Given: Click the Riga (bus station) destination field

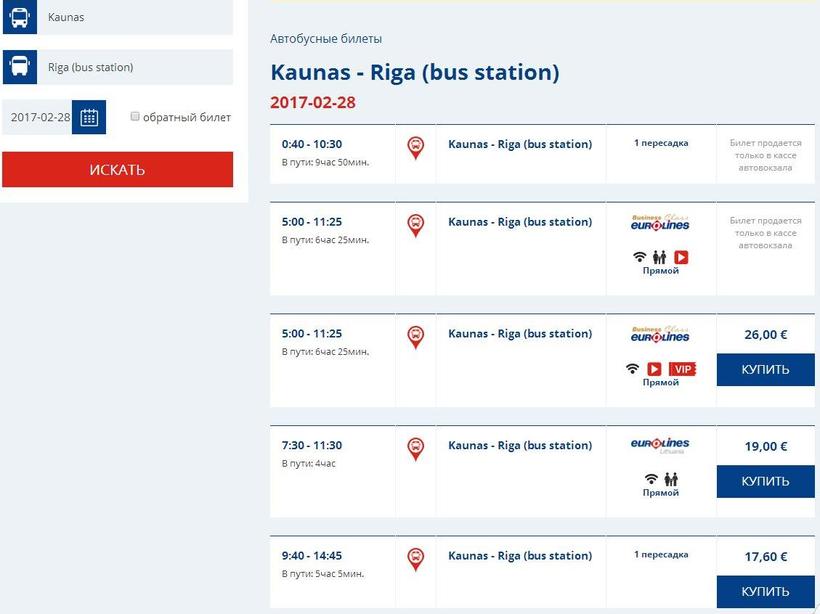Looking at the screenshot, I should [135, 67].
